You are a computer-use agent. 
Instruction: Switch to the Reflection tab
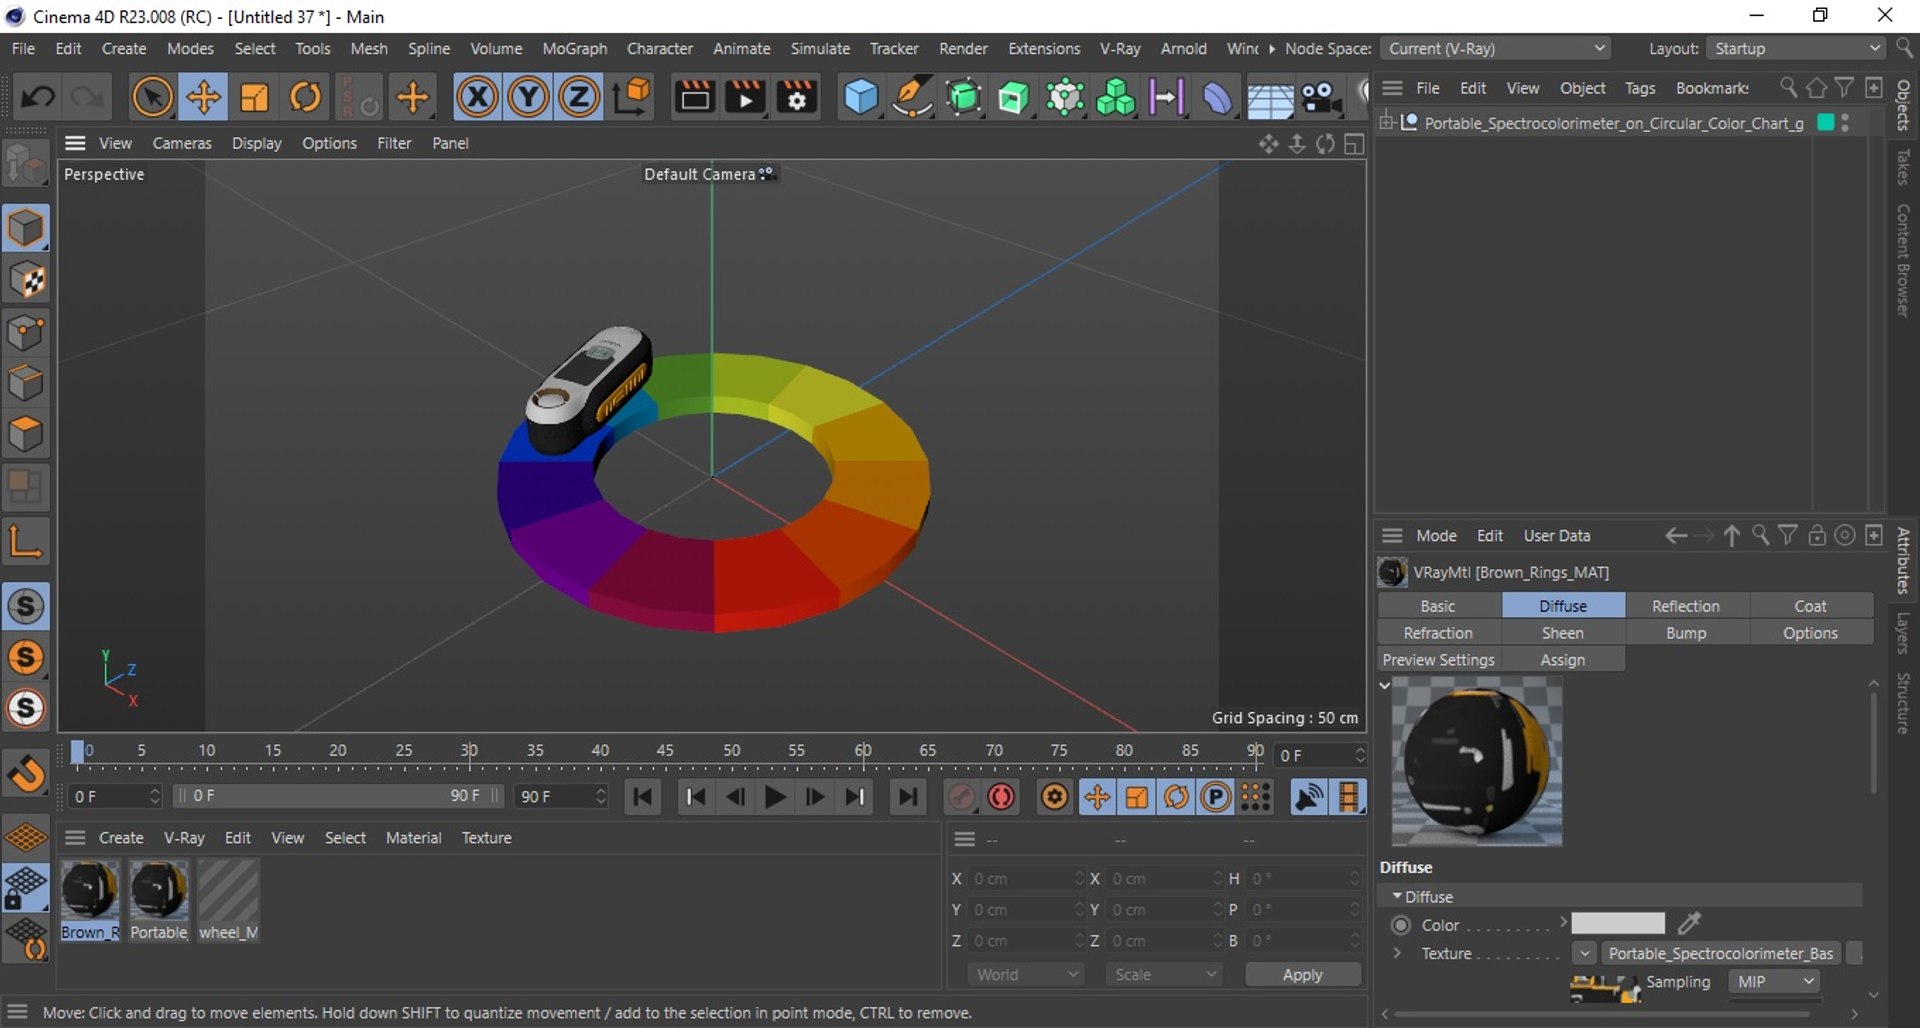pyautogui.click(x=1686, y=606)
